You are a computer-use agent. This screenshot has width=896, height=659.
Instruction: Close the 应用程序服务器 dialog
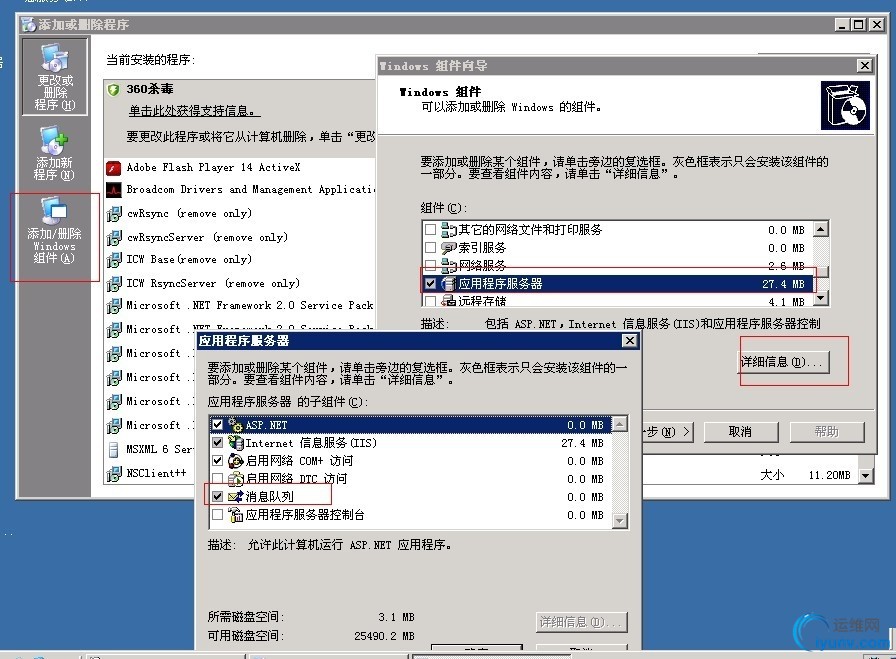click(x=629, y=341)
